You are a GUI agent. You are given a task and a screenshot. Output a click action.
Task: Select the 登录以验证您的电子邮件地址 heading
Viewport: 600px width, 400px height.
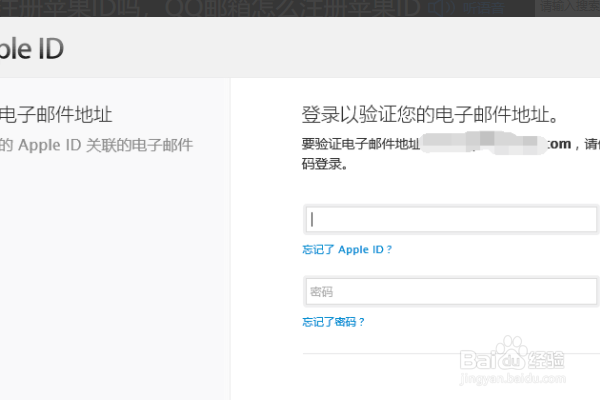[x=430, y=115]
